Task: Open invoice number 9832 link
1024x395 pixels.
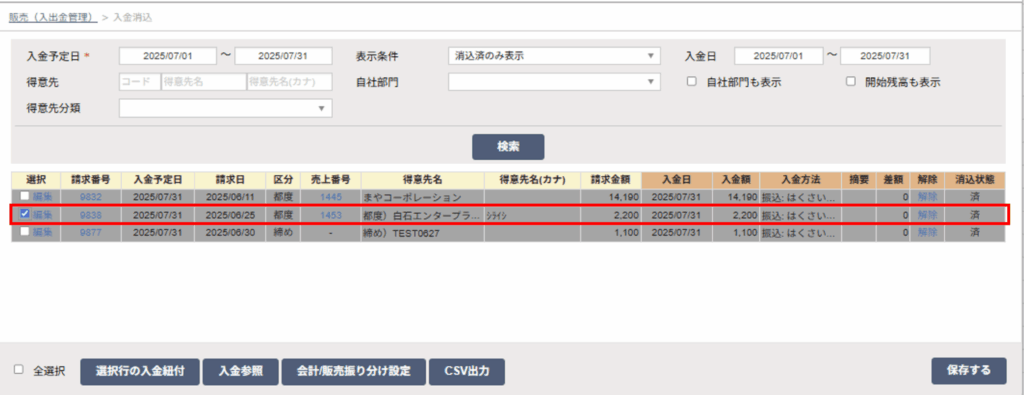Action: [x=91, y=197]
